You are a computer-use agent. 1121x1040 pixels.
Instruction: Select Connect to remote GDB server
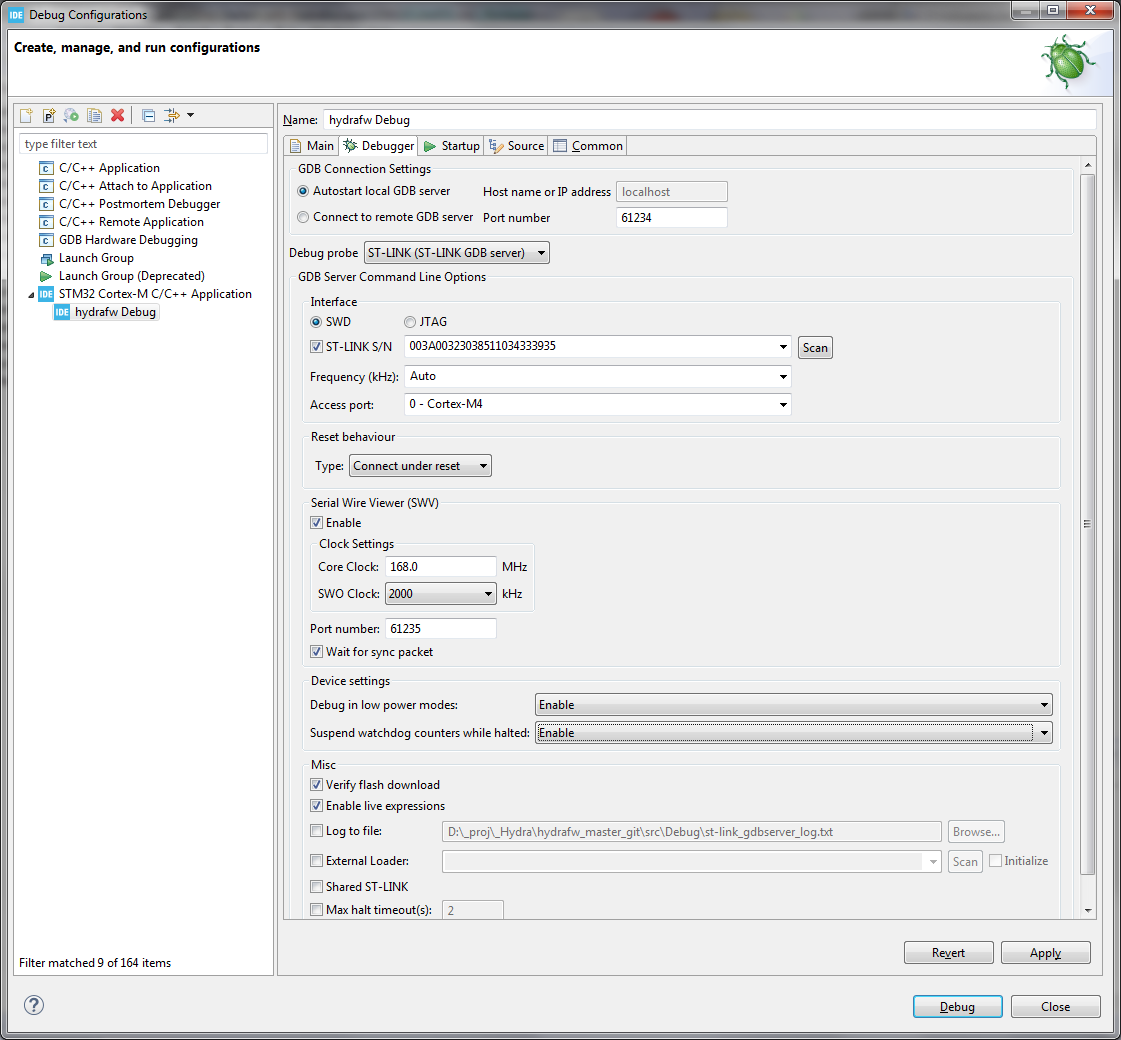pos(303,216)
